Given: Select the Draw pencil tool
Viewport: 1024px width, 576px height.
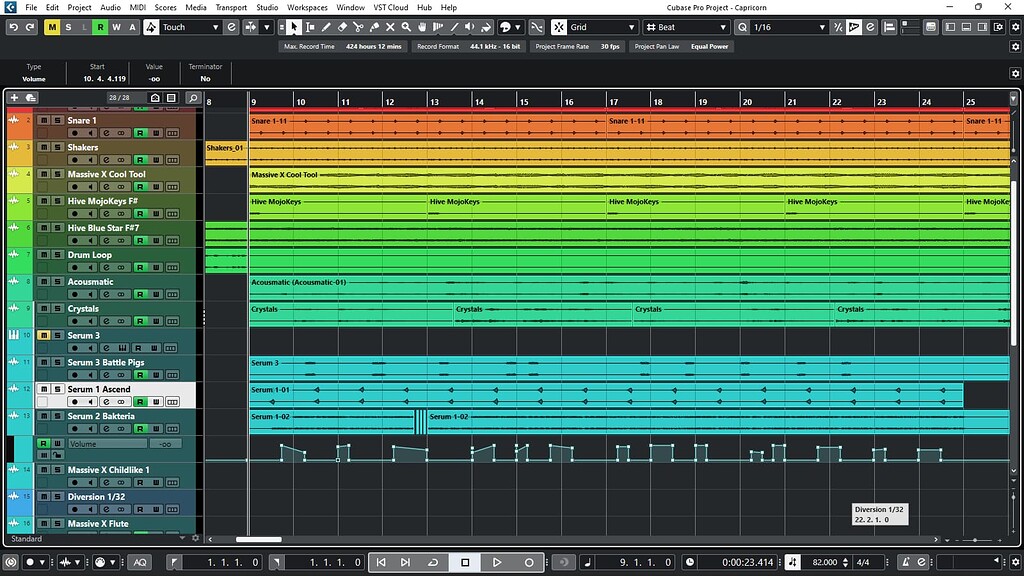Looking at the screenshot, I should pos(327,27).
